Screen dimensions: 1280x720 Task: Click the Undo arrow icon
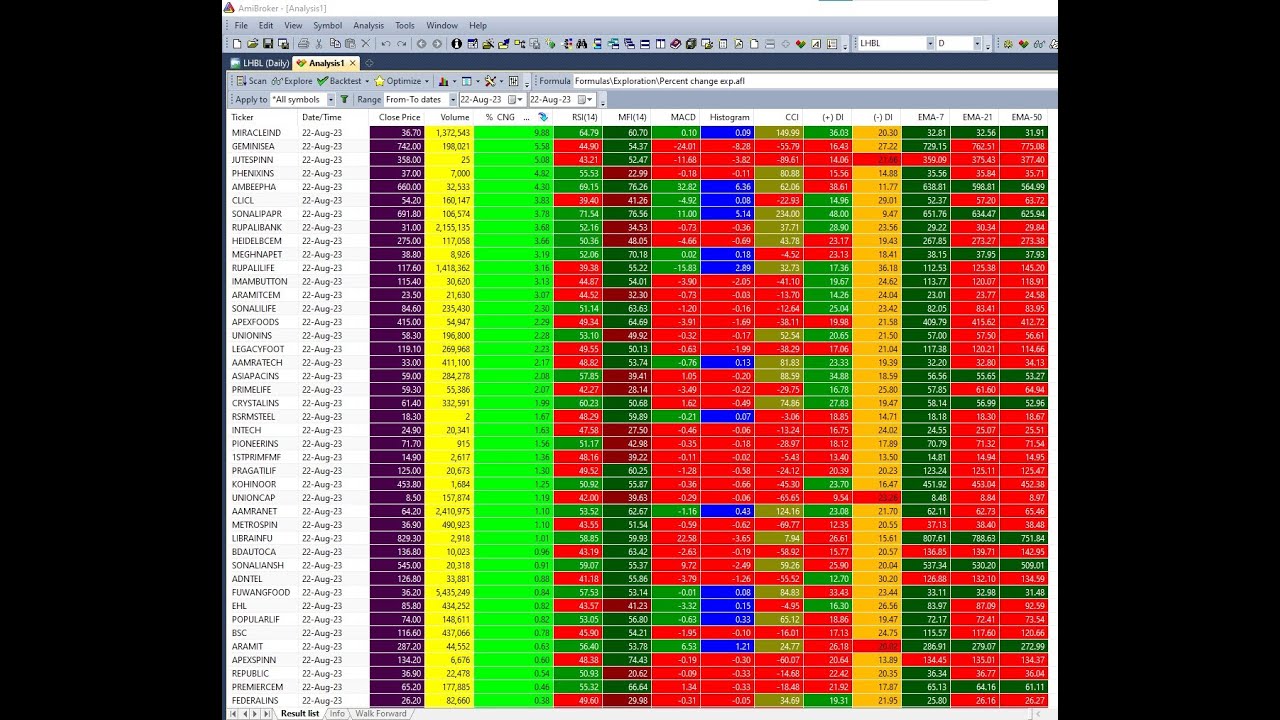pos(386,43)
